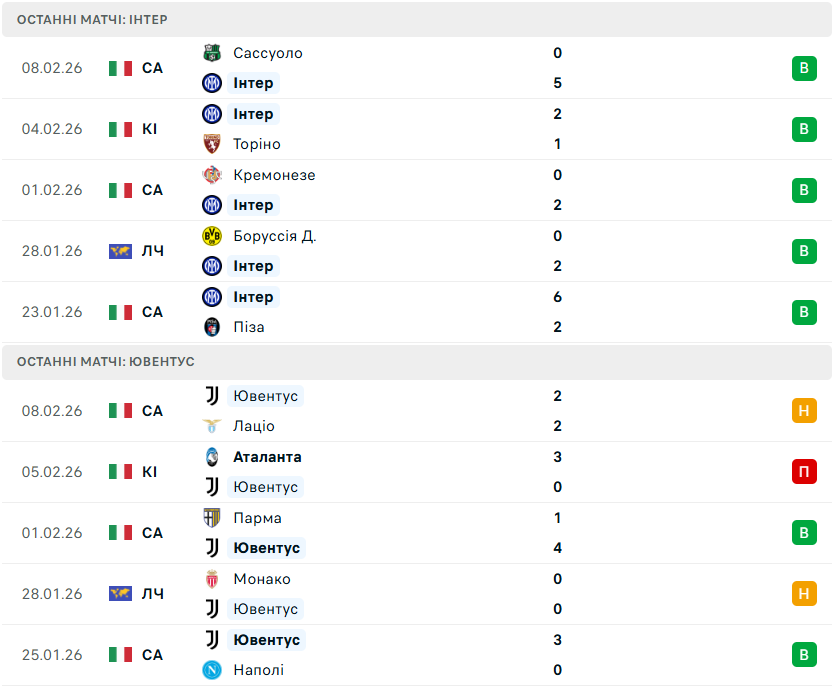836x688 pixels.
Task: Click the Torino club crest icon
Action: [211, 144]
